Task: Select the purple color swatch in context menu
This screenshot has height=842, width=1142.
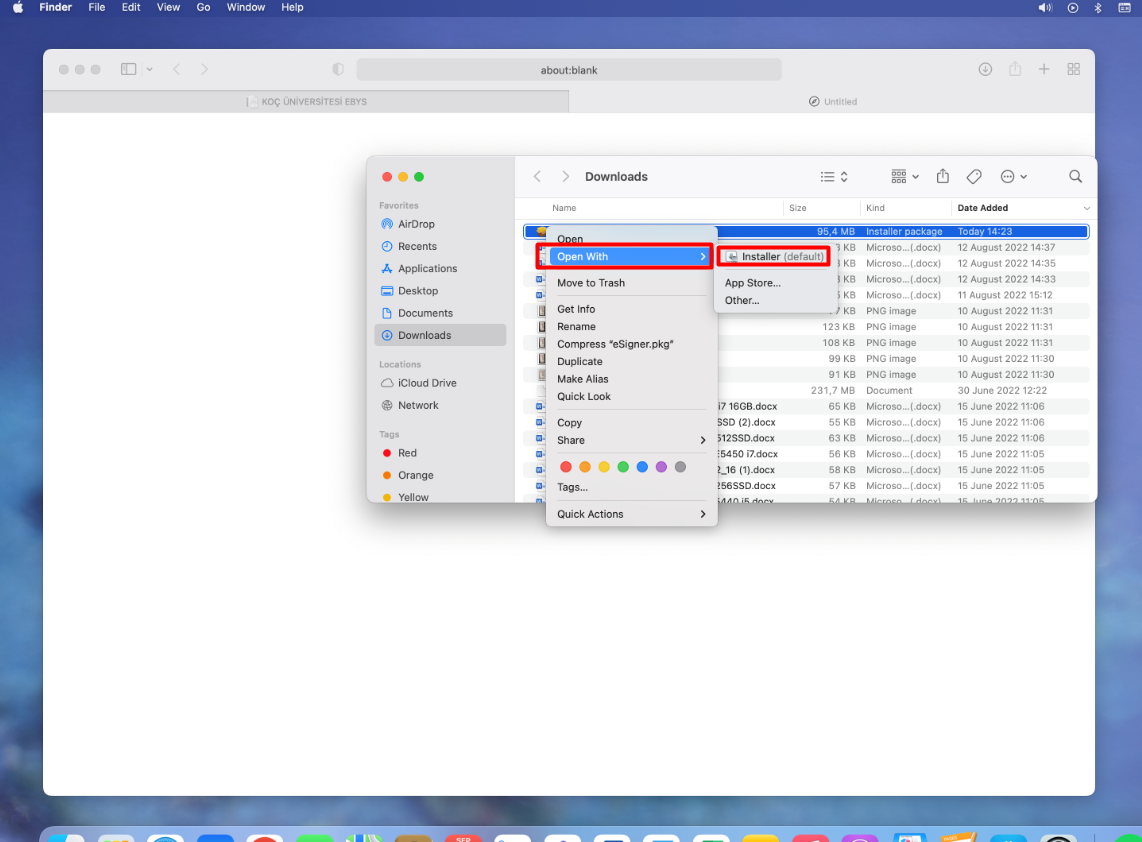Action: click(661, 466)
